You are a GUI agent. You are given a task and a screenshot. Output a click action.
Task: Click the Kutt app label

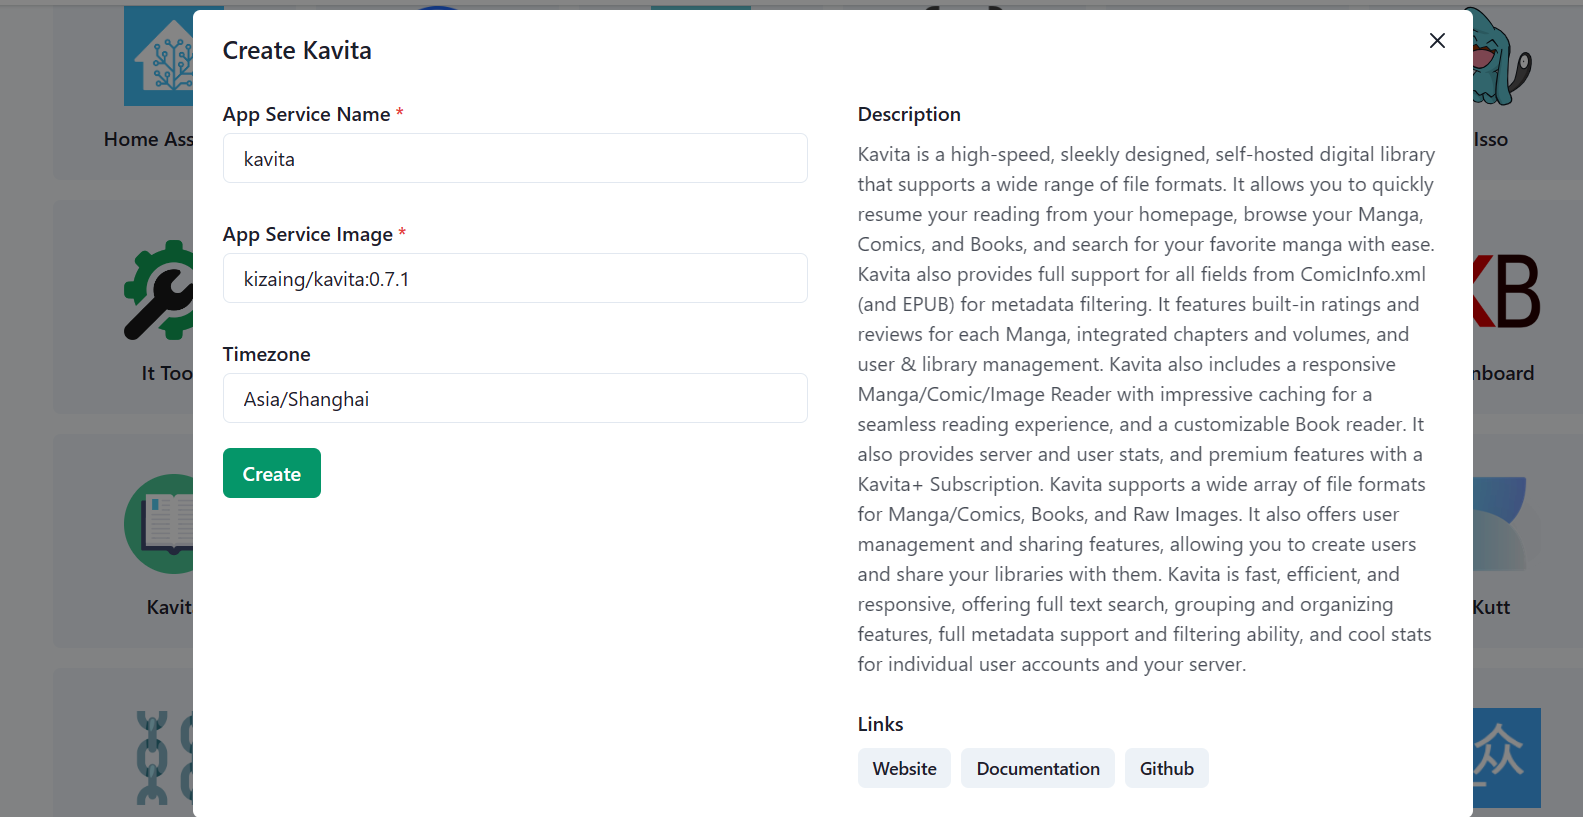tap(1491, 607)
